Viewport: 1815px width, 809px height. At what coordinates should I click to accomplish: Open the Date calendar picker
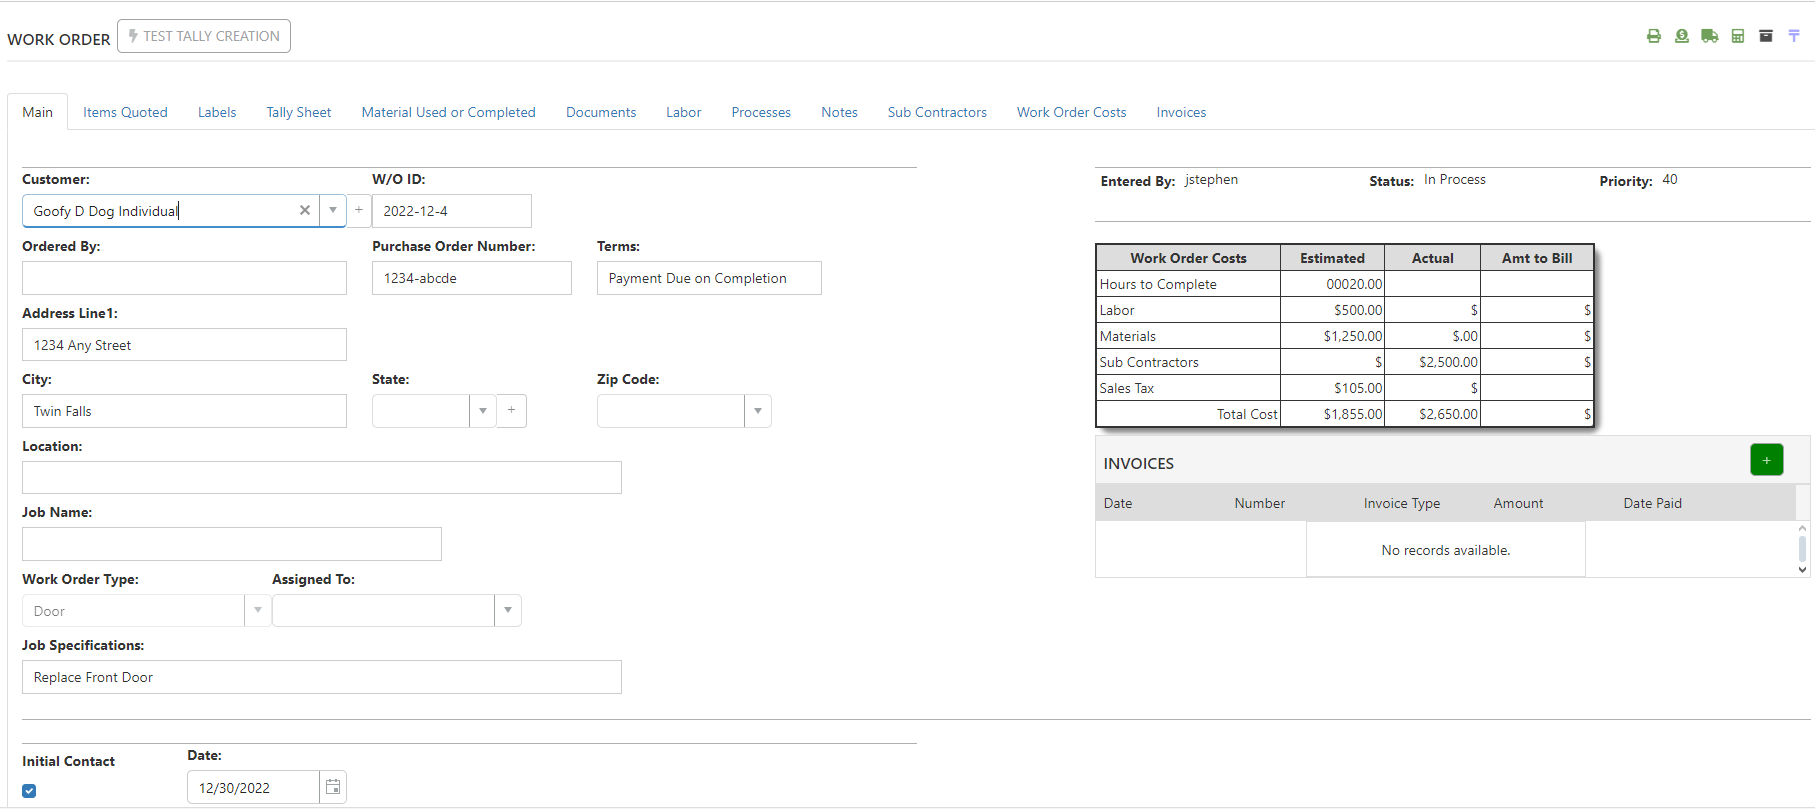(333, 787)
